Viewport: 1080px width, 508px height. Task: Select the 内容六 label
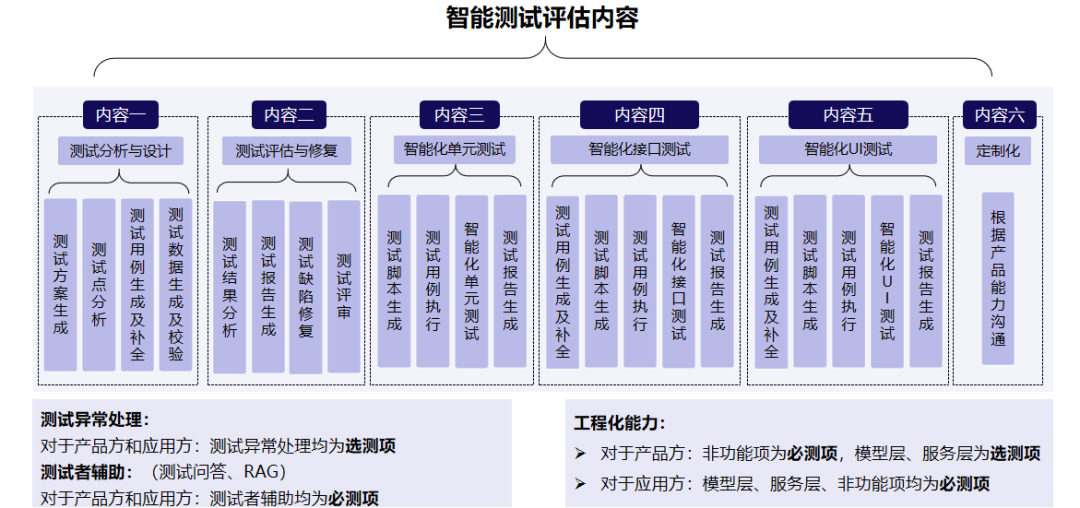coord(999,115)
